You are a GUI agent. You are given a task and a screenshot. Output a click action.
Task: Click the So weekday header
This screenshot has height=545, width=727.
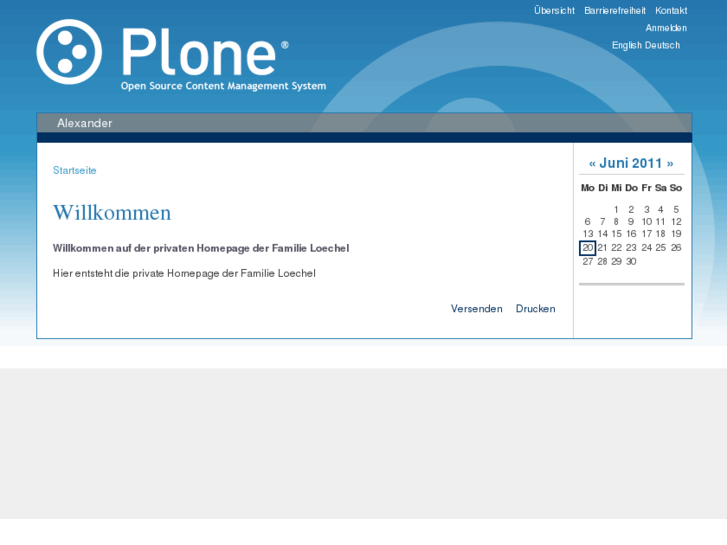pyautogui.click(x=676, y=188)
